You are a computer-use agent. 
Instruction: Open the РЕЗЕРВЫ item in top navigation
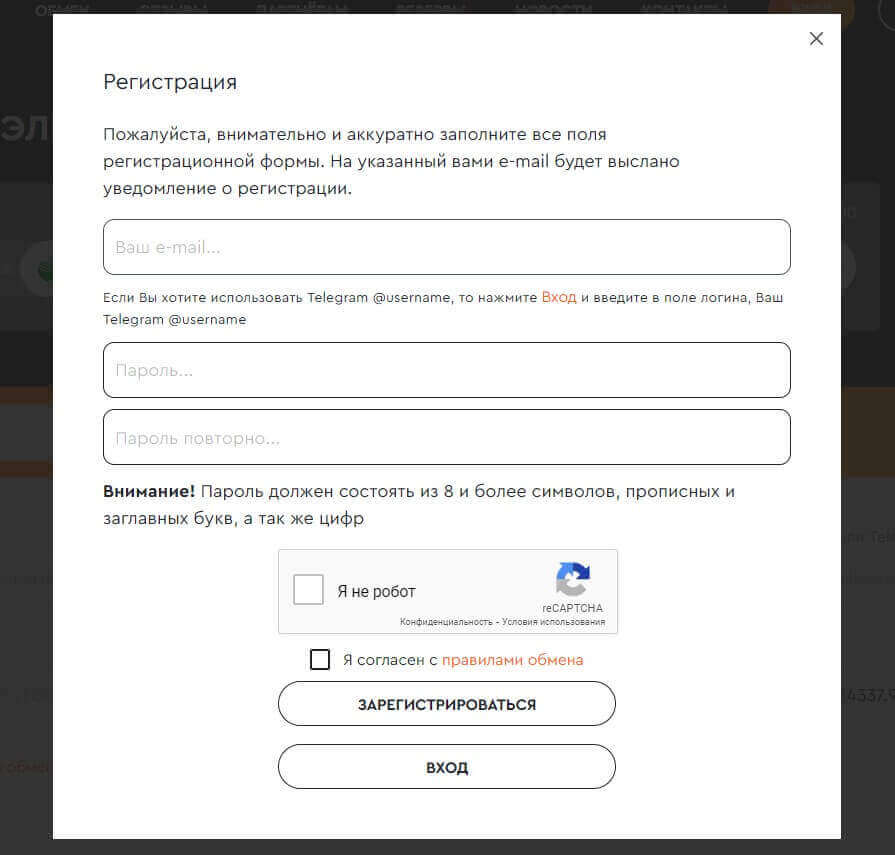click(x=430, y=9)
